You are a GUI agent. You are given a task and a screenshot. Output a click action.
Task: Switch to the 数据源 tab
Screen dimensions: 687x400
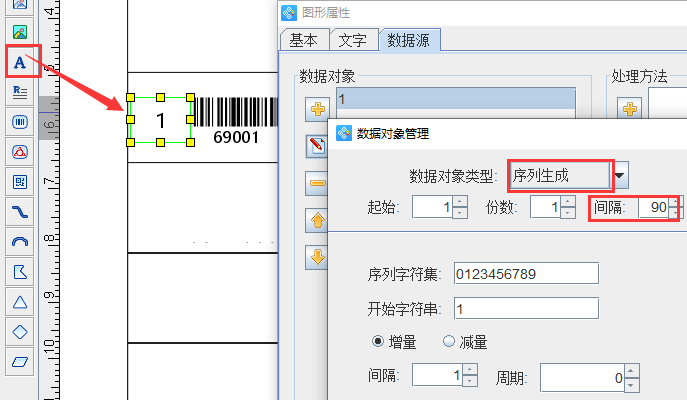(x=409, y=41)
